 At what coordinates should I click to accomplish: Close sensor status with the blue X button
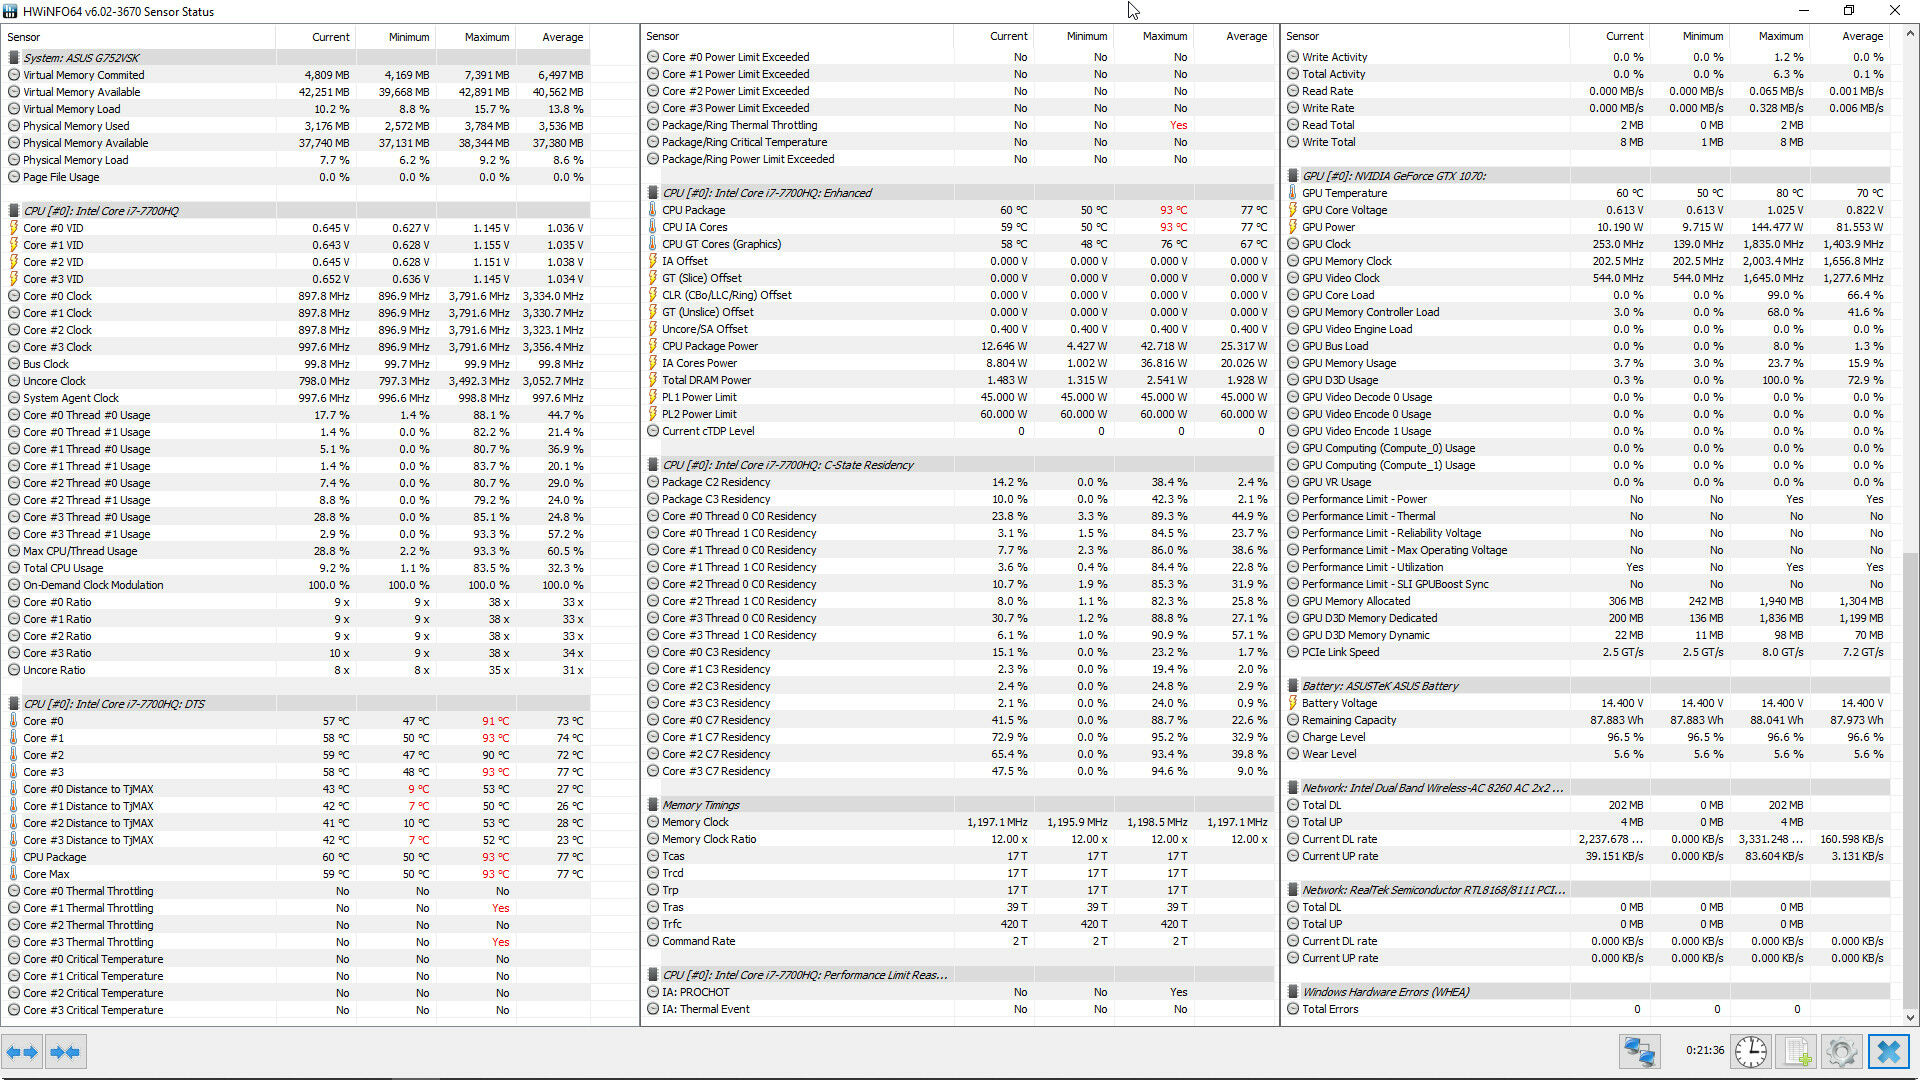click(1889, 1051)
